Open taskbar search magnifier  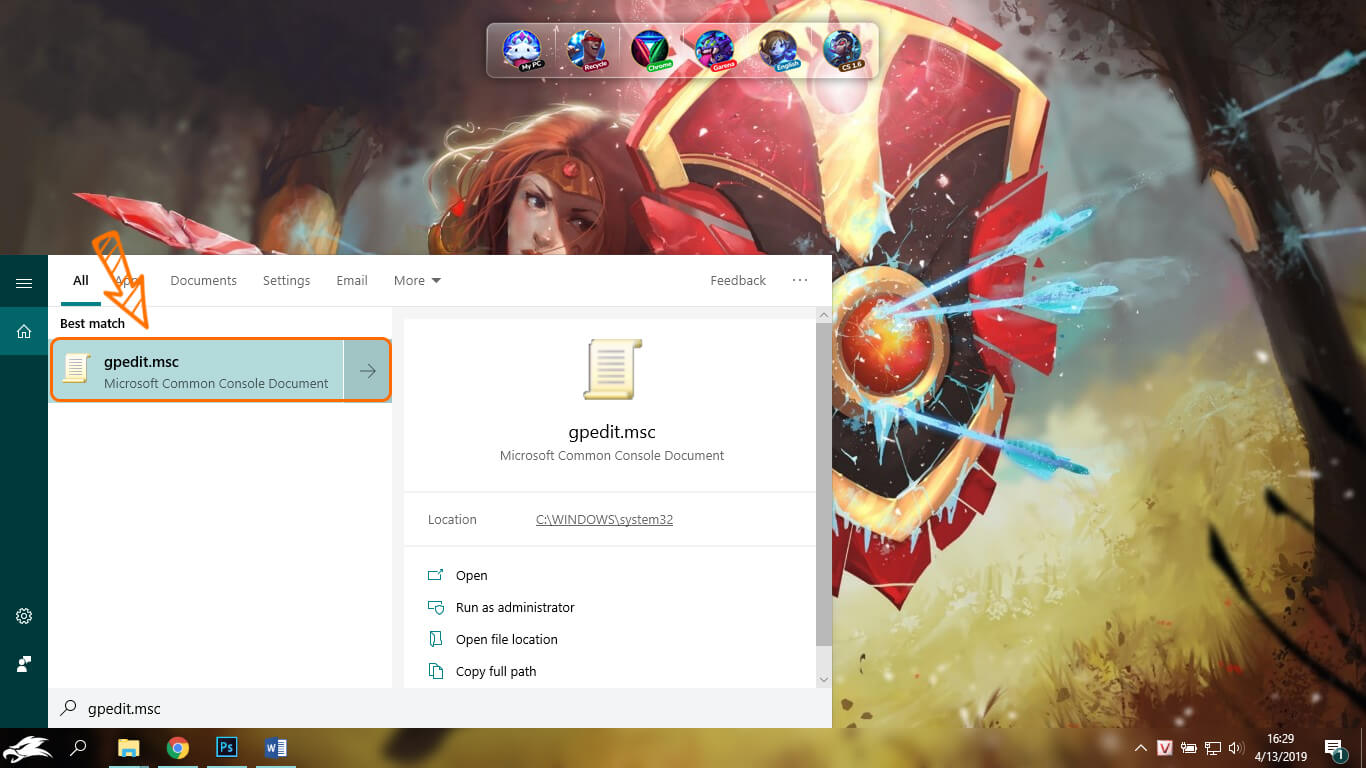(78, 748)
